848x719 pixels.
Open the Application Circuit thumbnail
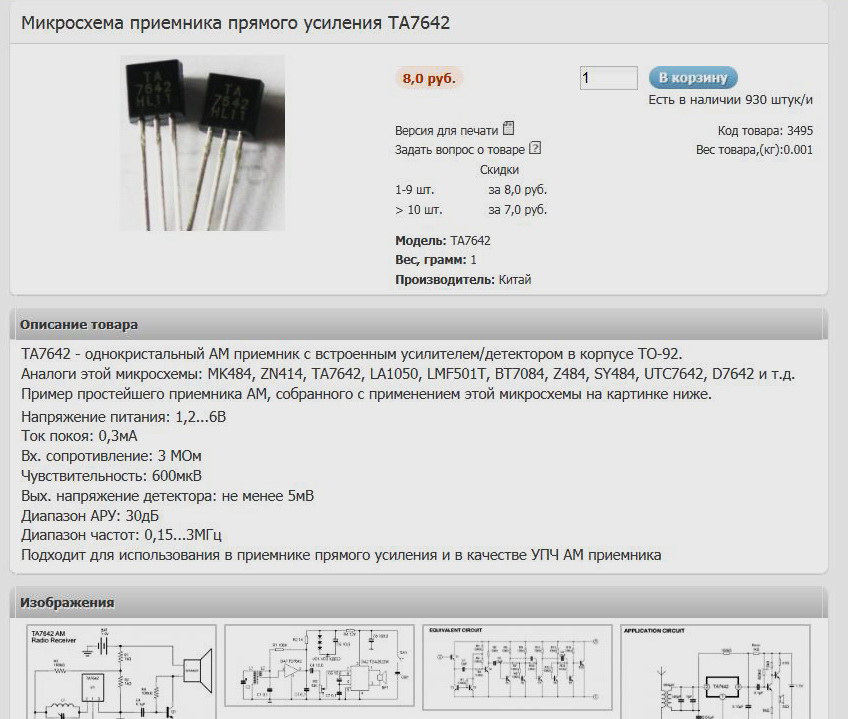click(x=716, y=671)
